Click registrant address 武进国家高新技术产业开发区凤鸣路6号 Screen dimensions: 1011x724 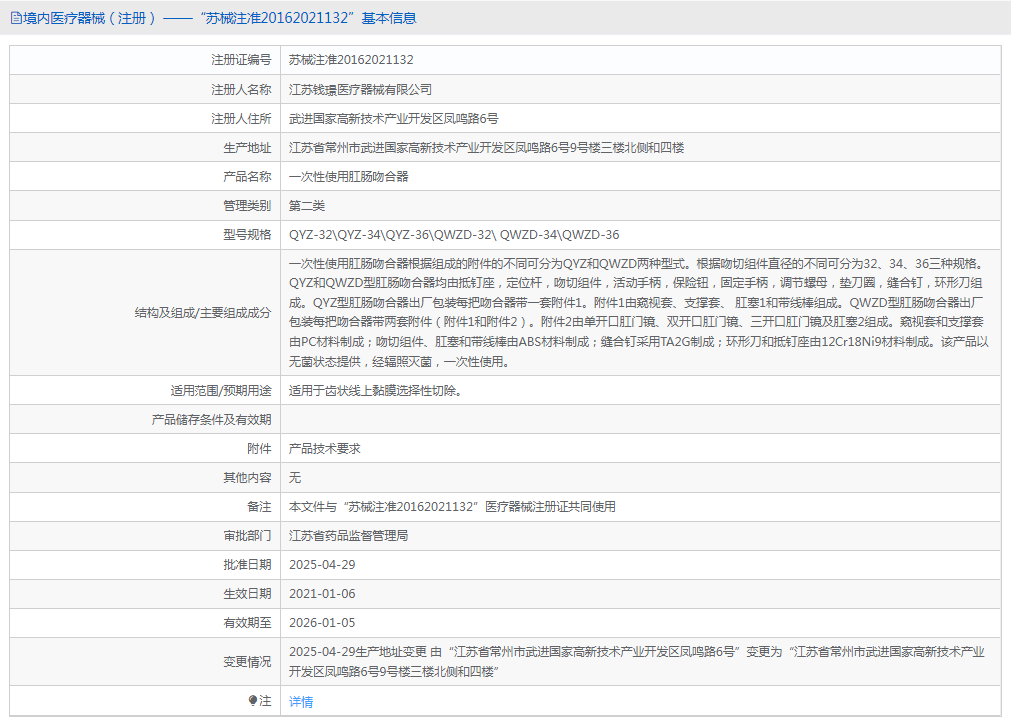tap(393, 119)
